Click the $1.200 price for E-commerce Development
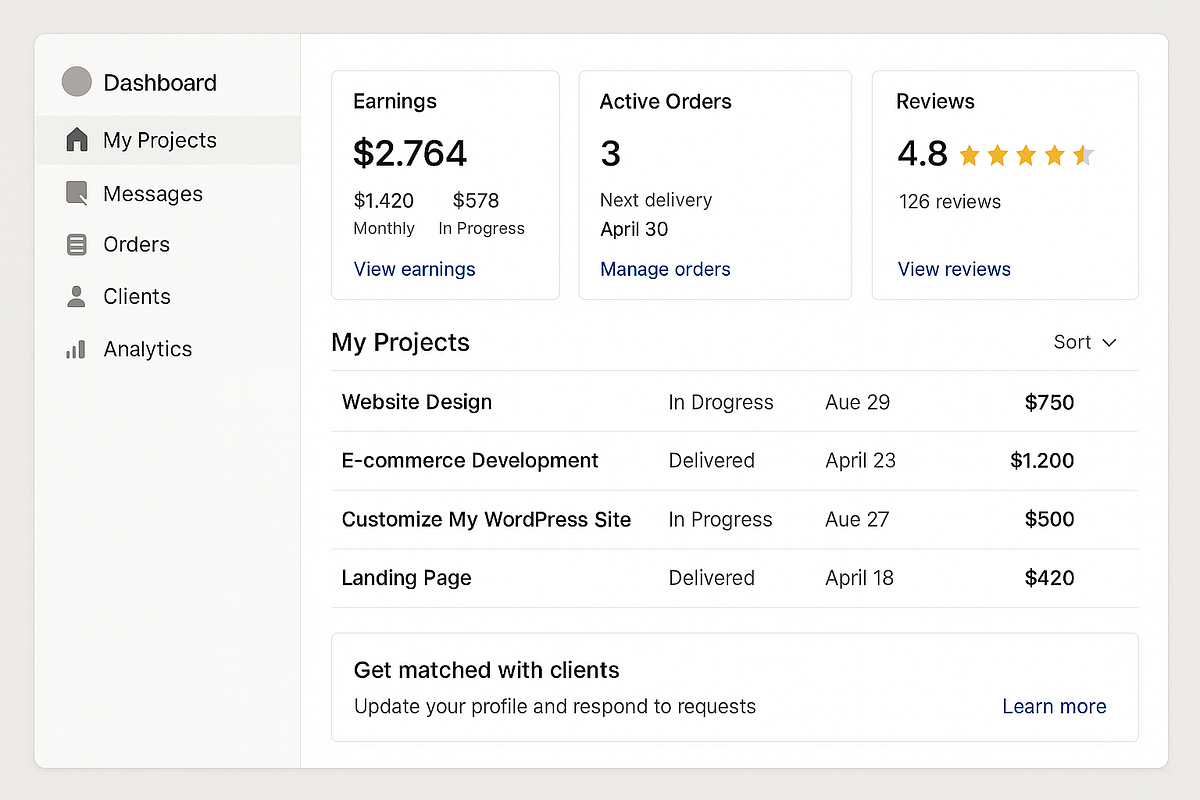Viewport: 1200px width, 800px height. [1042, 461]
